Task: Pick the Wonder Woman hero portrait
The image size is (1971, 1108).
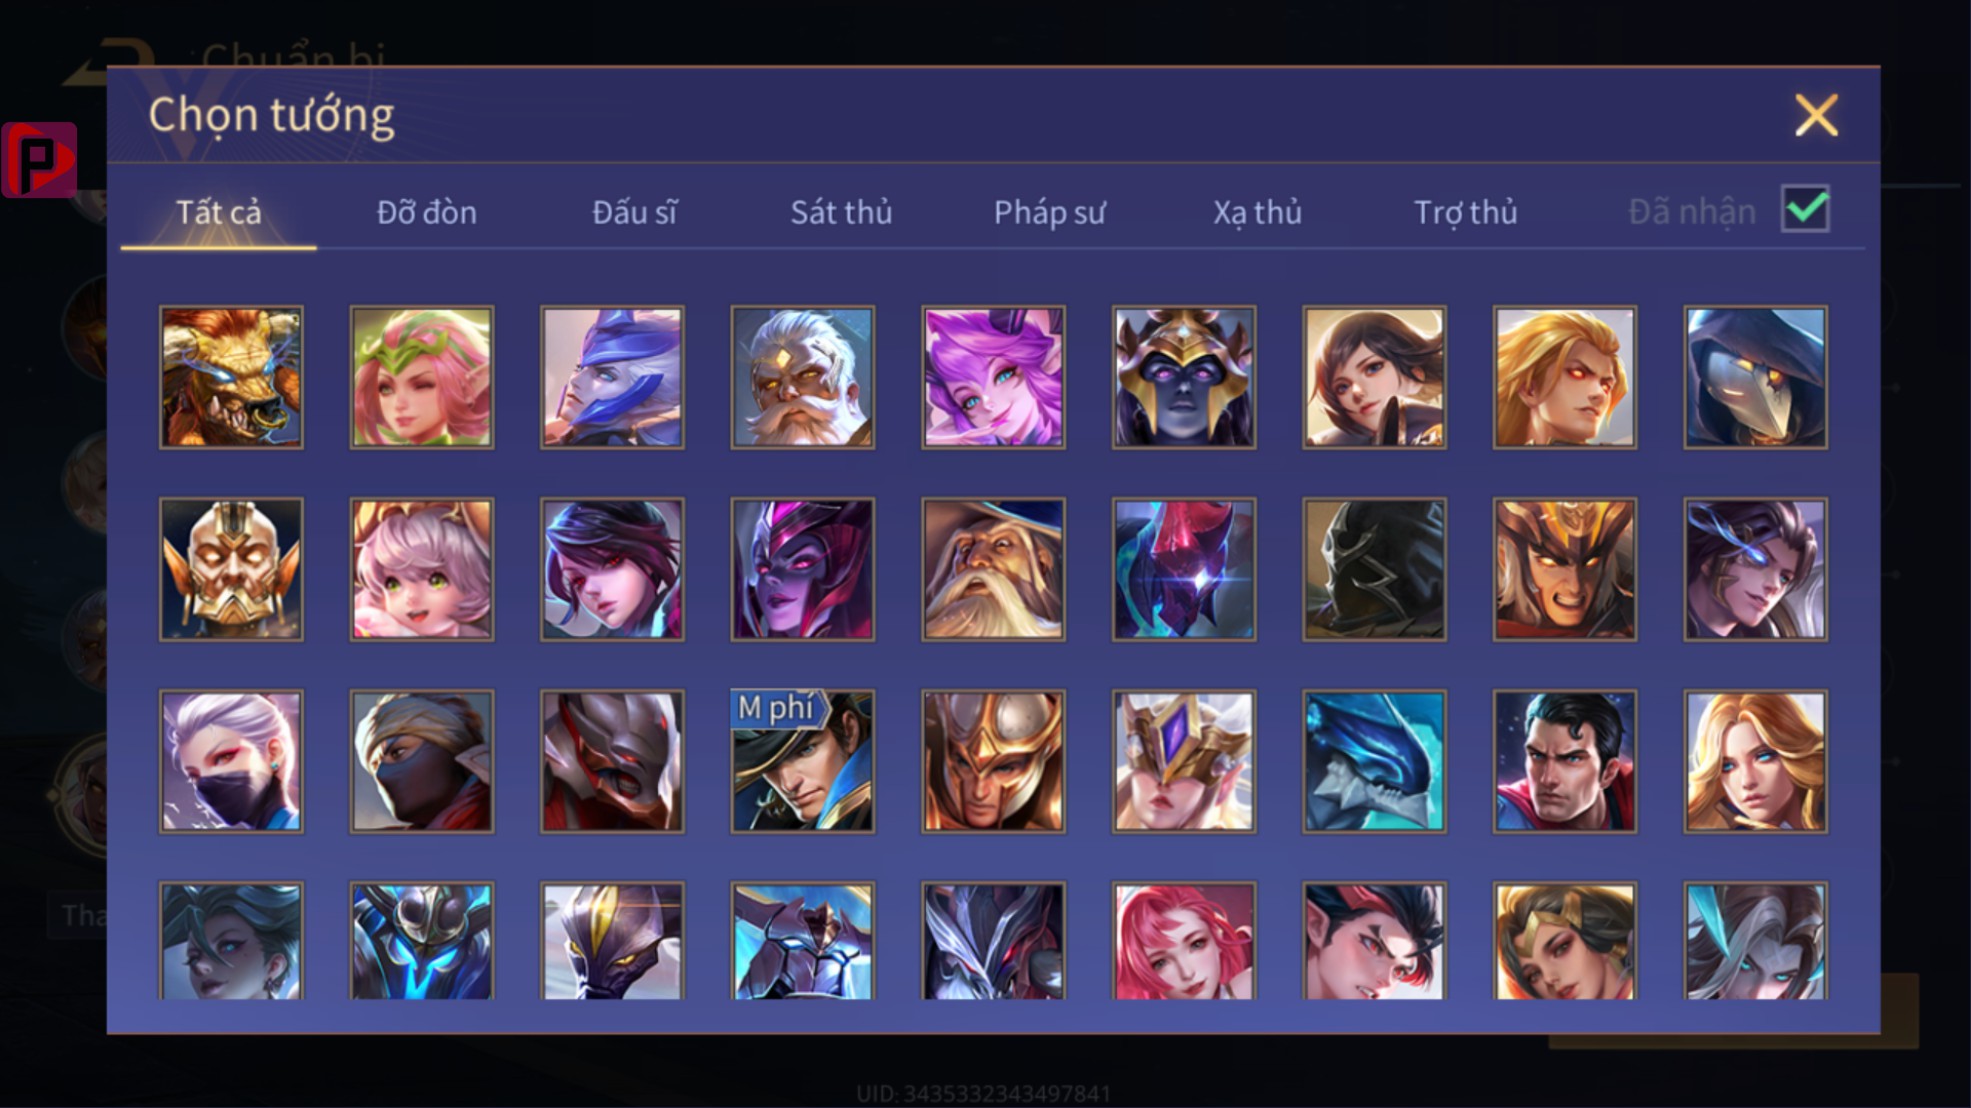Action: point(1565,940)
